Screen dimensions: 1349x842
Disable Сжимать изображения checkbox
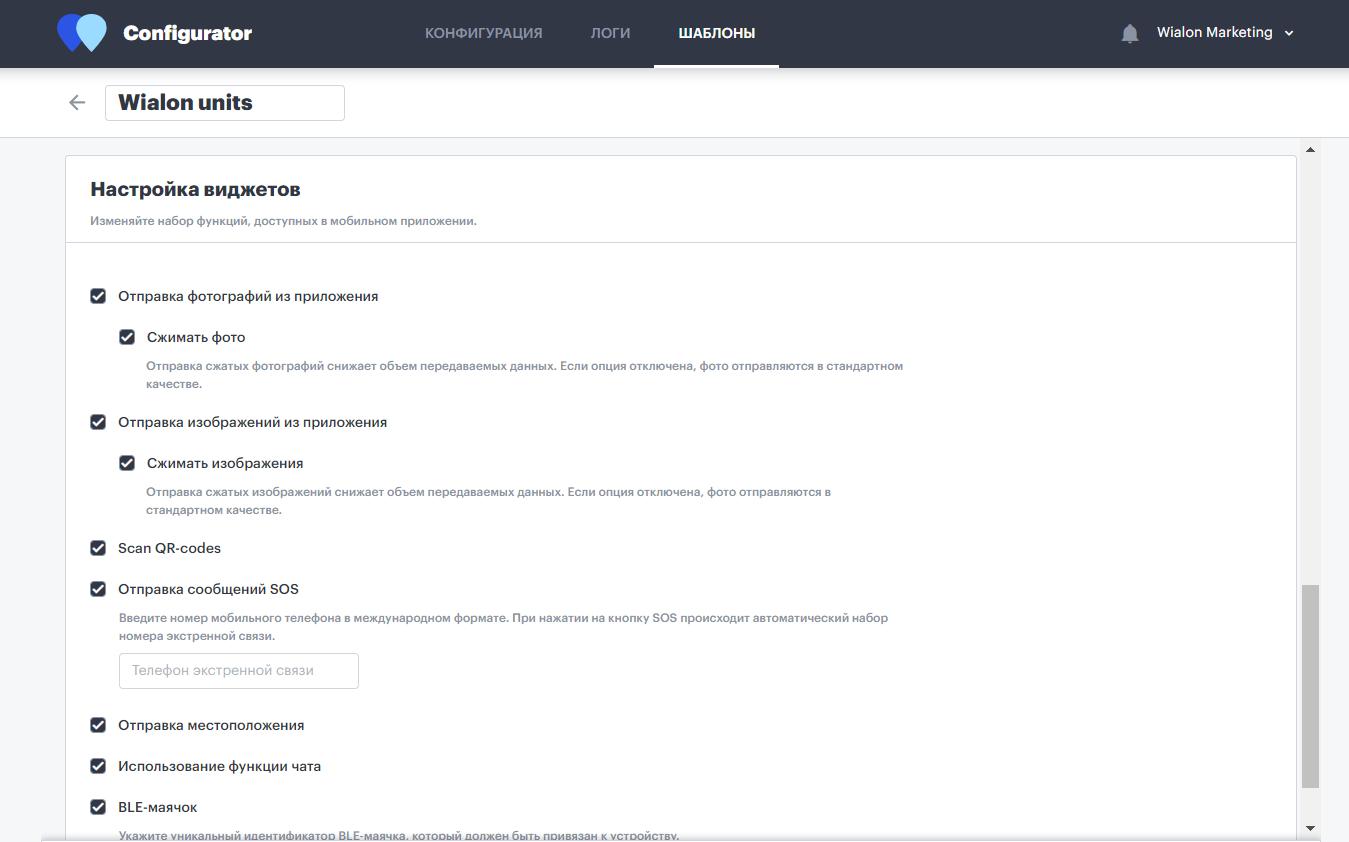tap(127, 463)
